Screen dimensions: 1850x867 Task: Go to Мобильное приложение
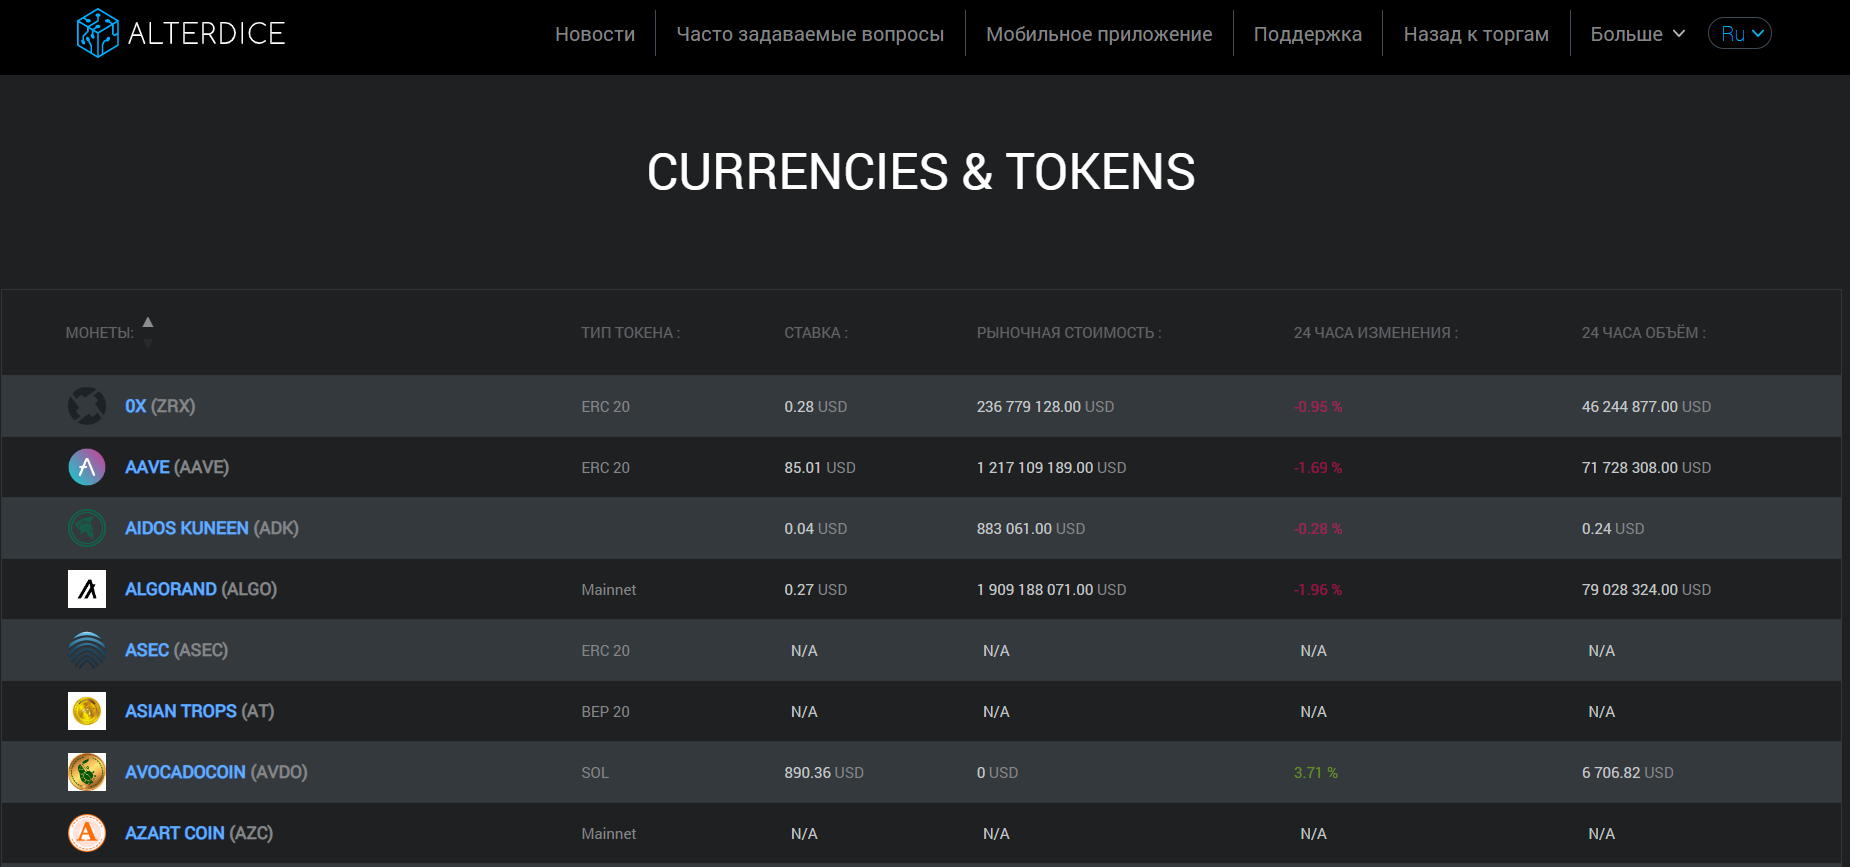pos(1099,34)
